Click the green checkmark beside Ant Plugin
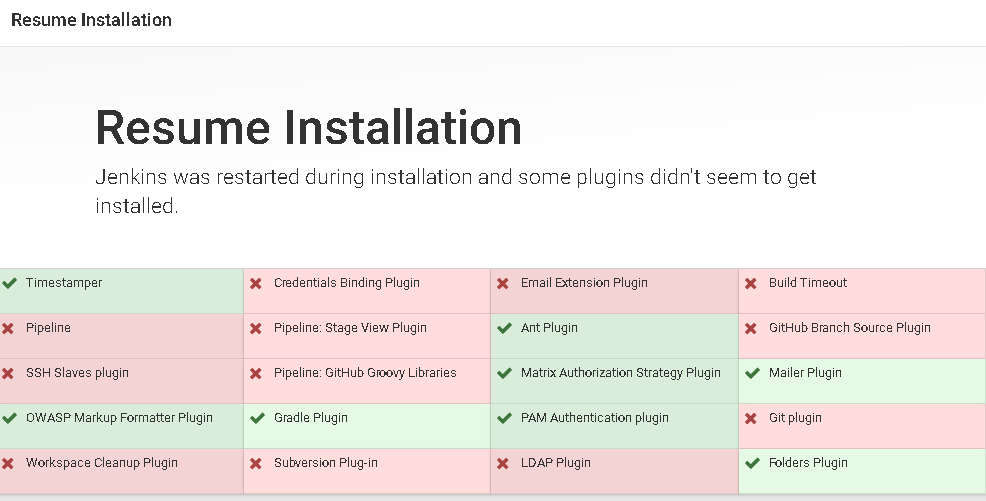Image resolution: width=986 pixels, height=501 pixels. pos(504,328)
